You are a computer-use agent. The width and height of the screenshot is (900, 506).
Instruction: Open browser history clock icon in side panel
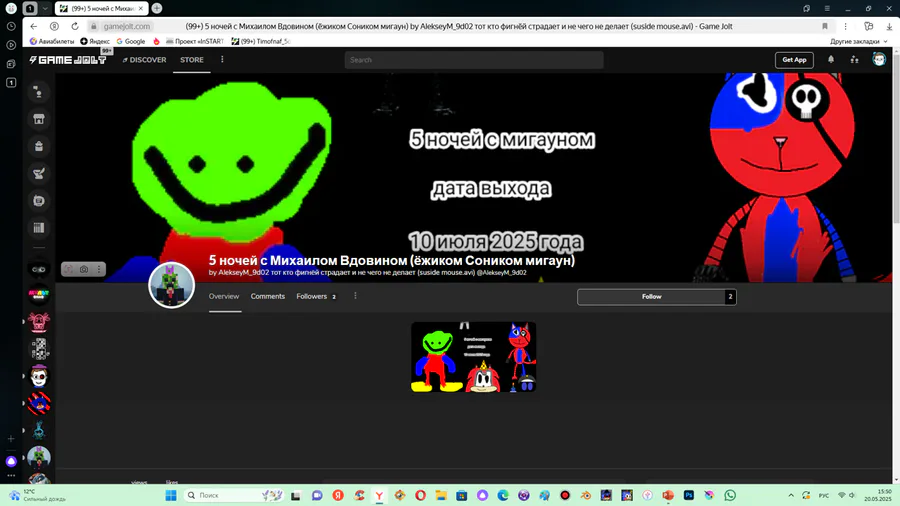point(11,26)
